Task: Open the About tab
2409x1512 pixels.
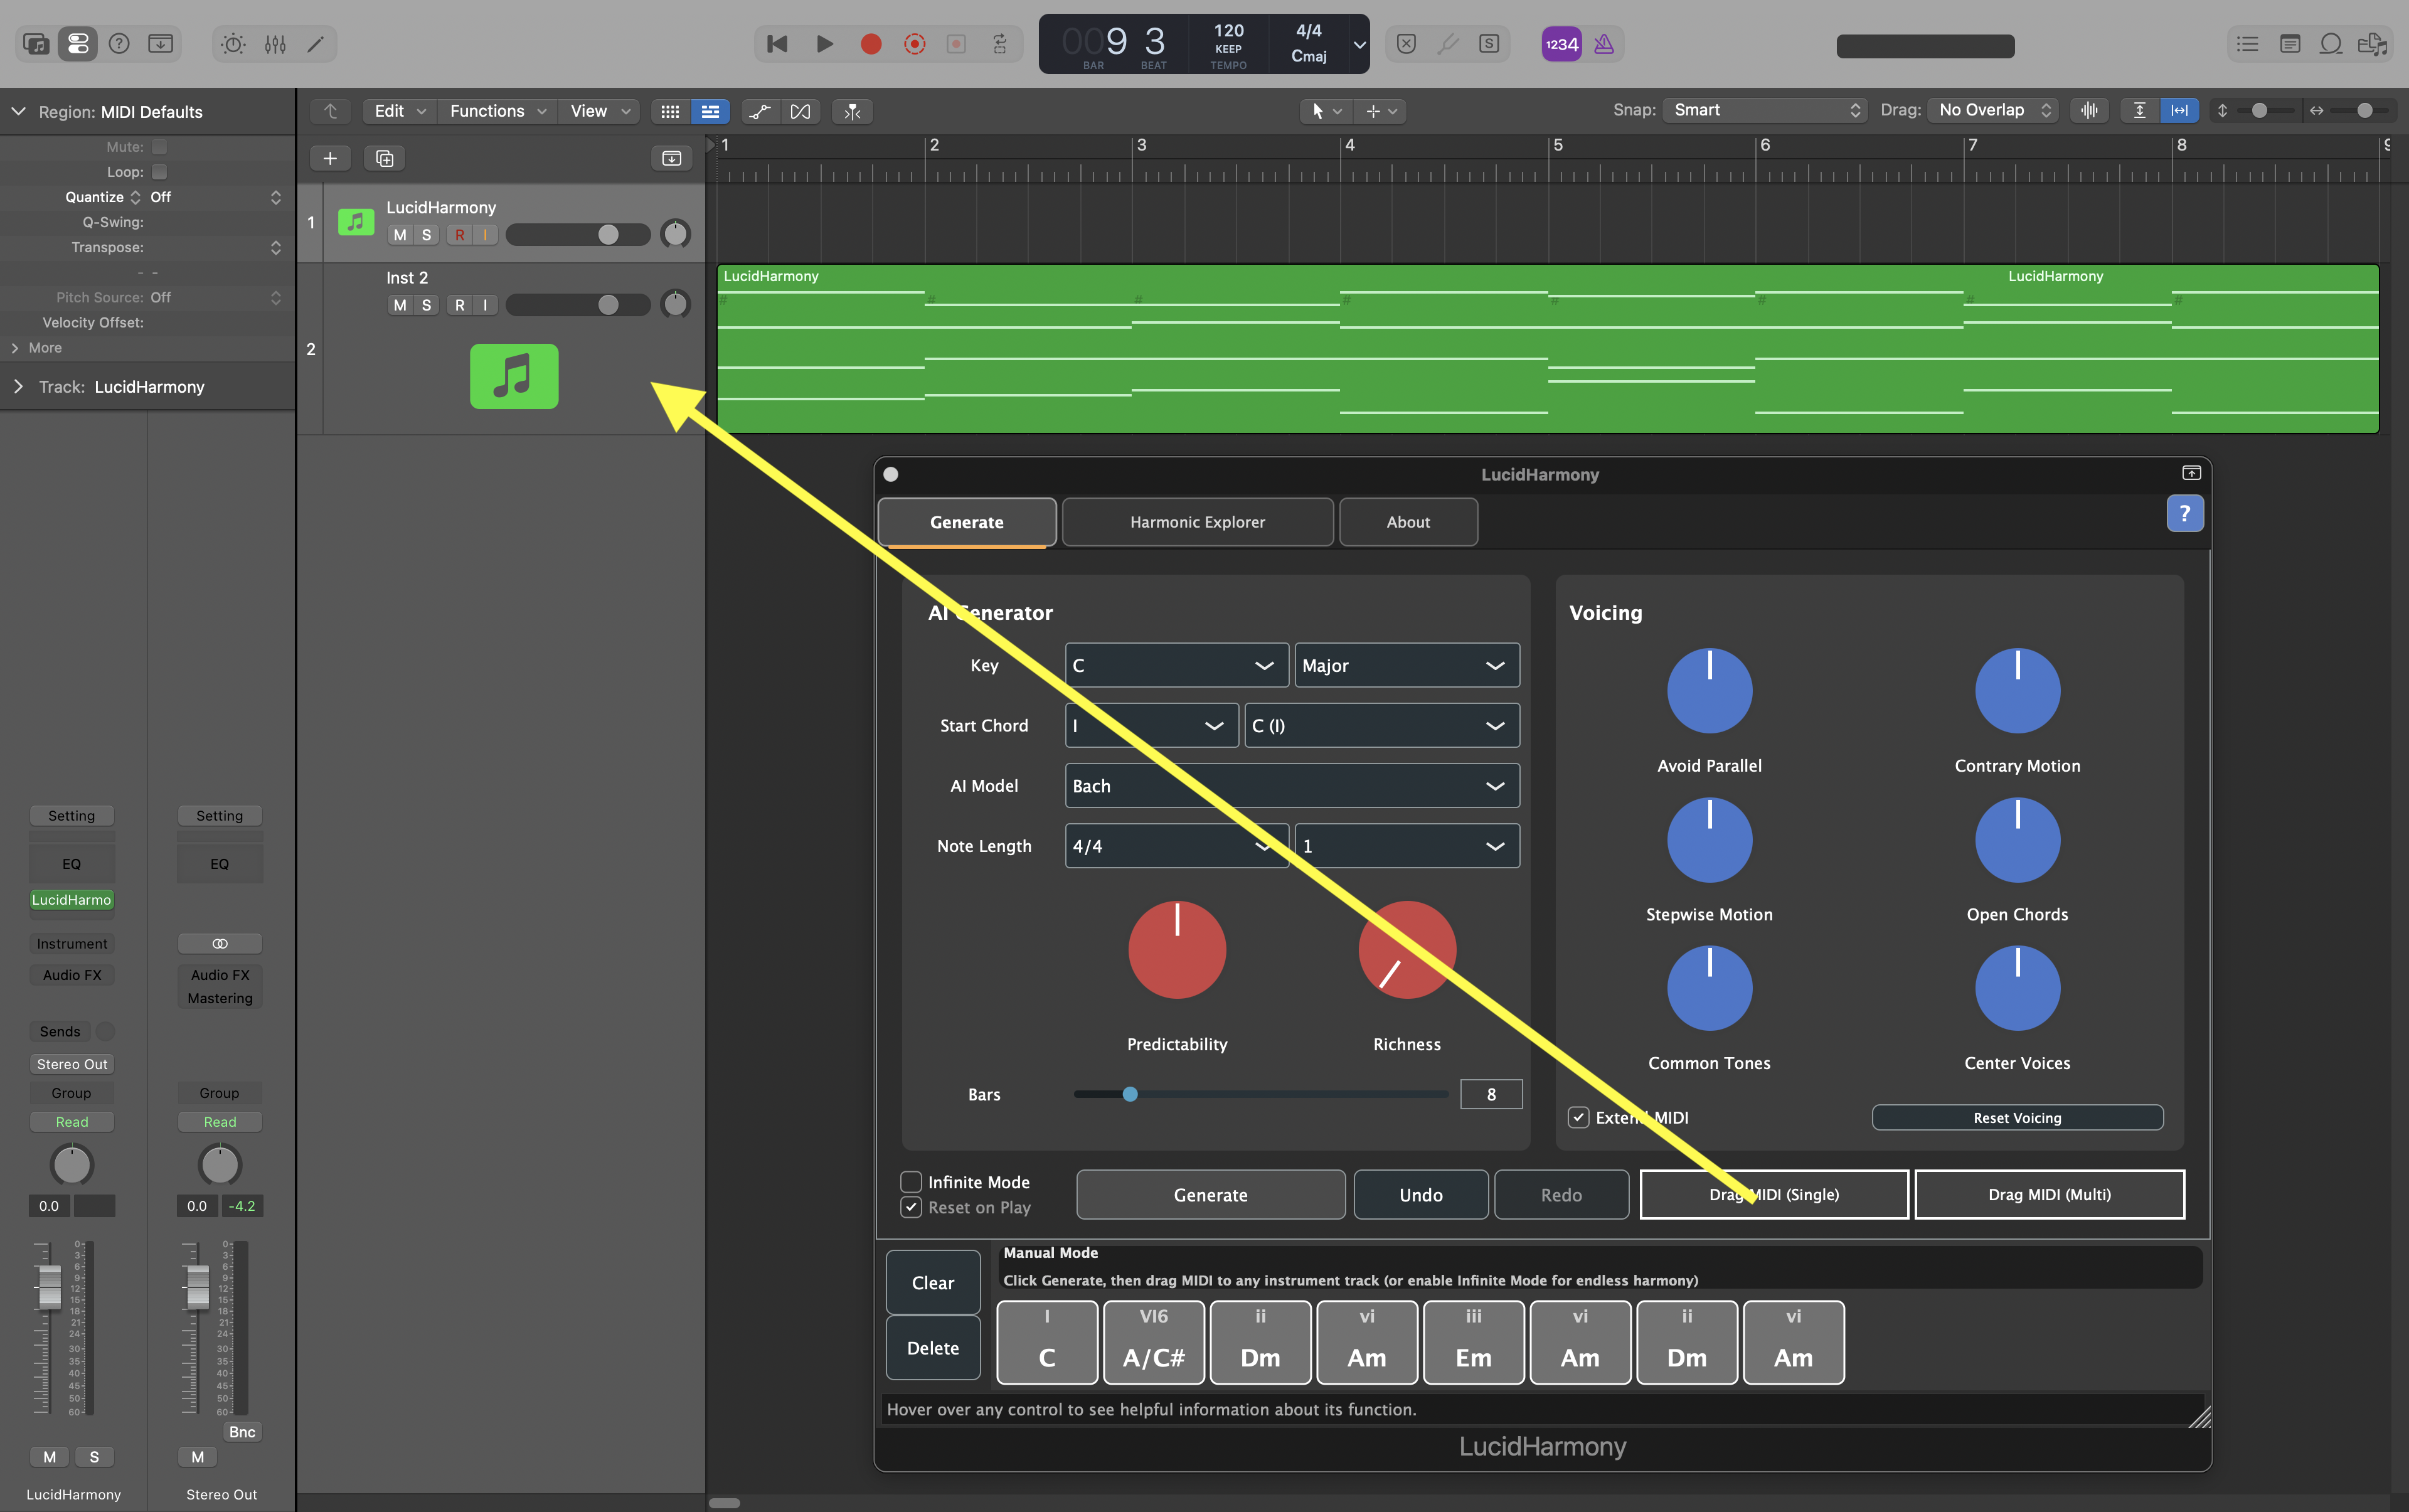Action: 1408,522
